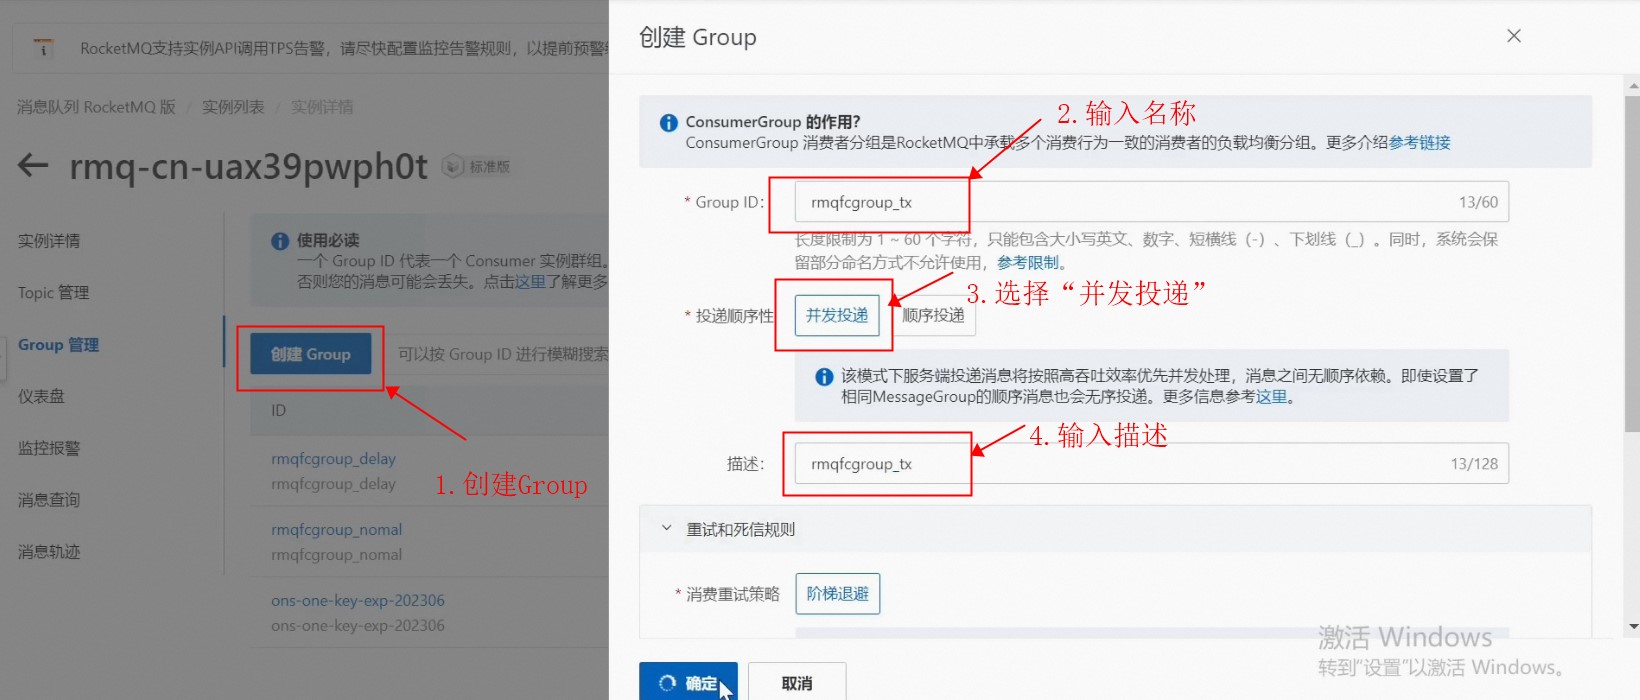This screenshot has height=700, width=1640.
Task: Click the 创建 Group button
Action: 310,354
